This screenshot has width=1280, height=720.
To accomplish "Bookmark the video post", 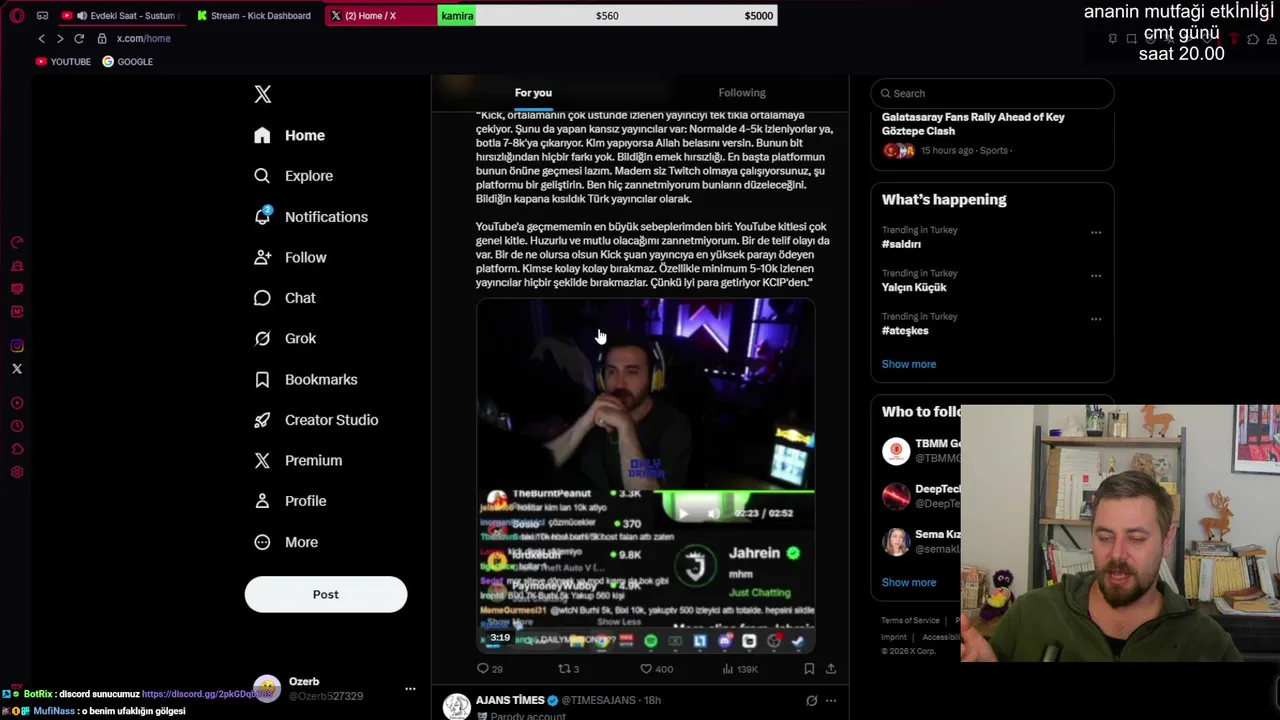I will tap(808, 669).
